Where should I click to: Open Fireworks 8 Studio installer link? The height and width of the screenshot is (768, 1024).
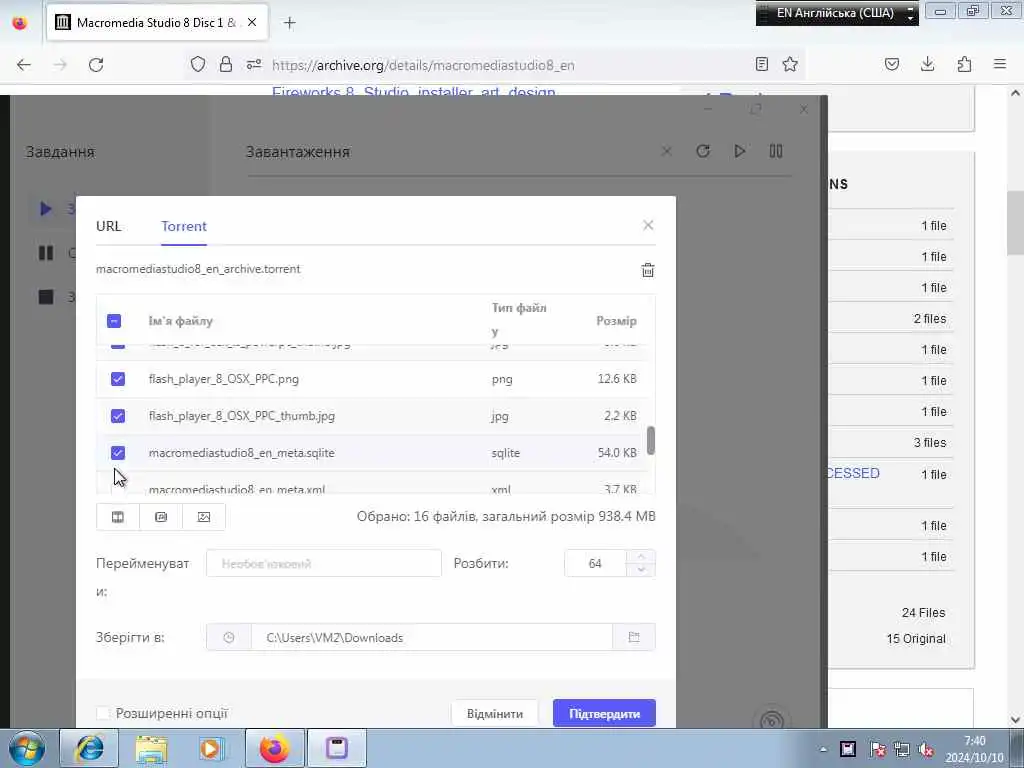click(x=413, y=91)
